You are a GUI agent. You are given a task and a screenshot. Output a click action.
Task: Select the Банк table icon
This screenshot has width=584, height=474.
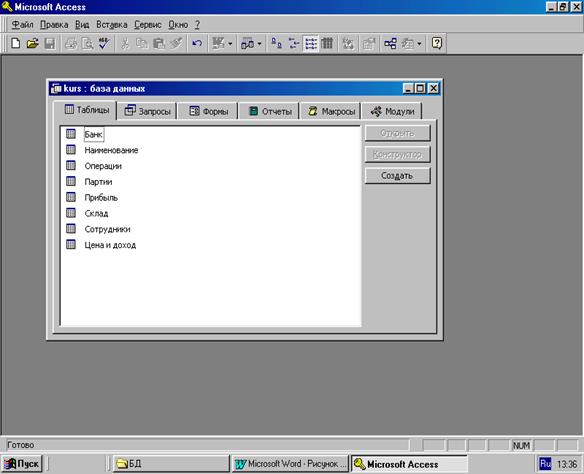point(71,134)
